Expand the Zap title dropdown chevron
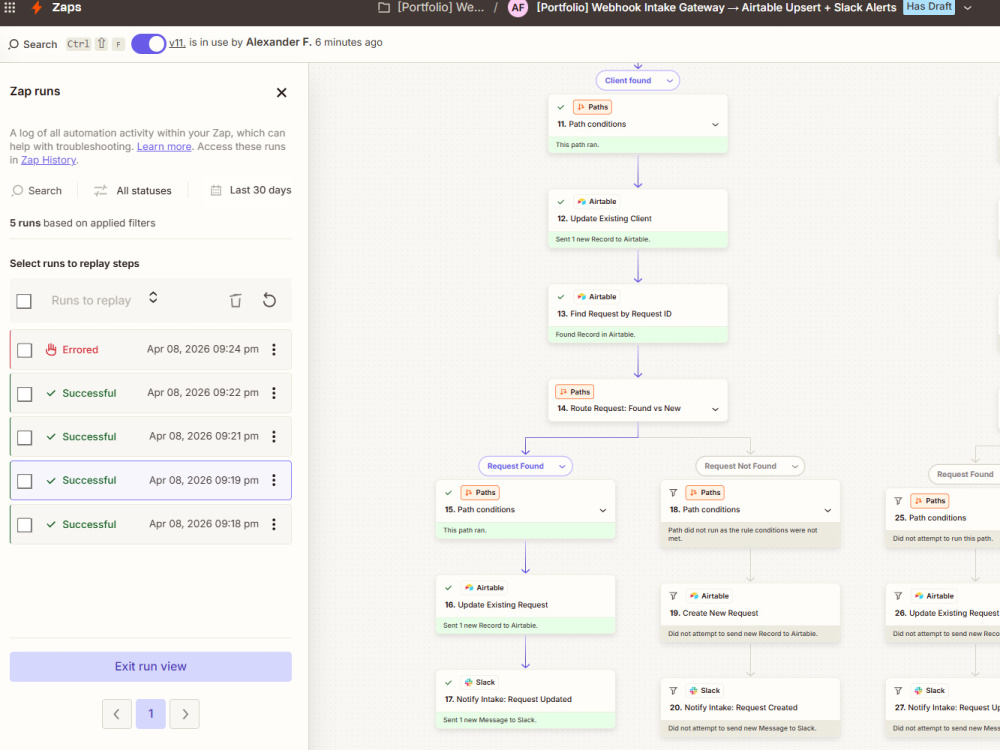Image resolution: width=1000 pixels, height=750 pixels. pos(967,8)
